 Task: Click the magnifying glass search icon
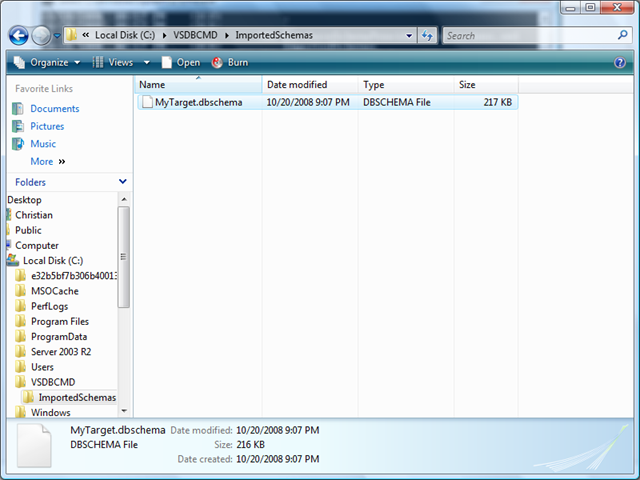tap(622, 35)
